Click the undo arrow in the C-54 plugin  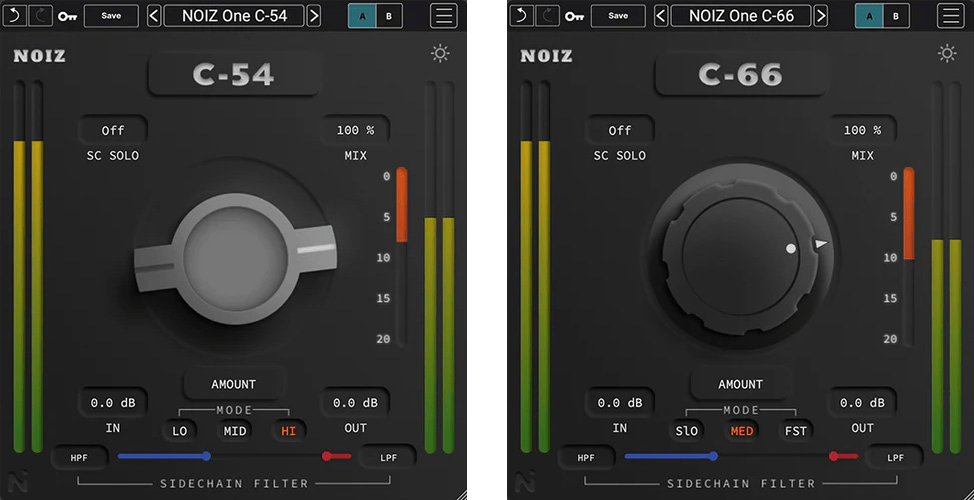[x=15, y=15]
